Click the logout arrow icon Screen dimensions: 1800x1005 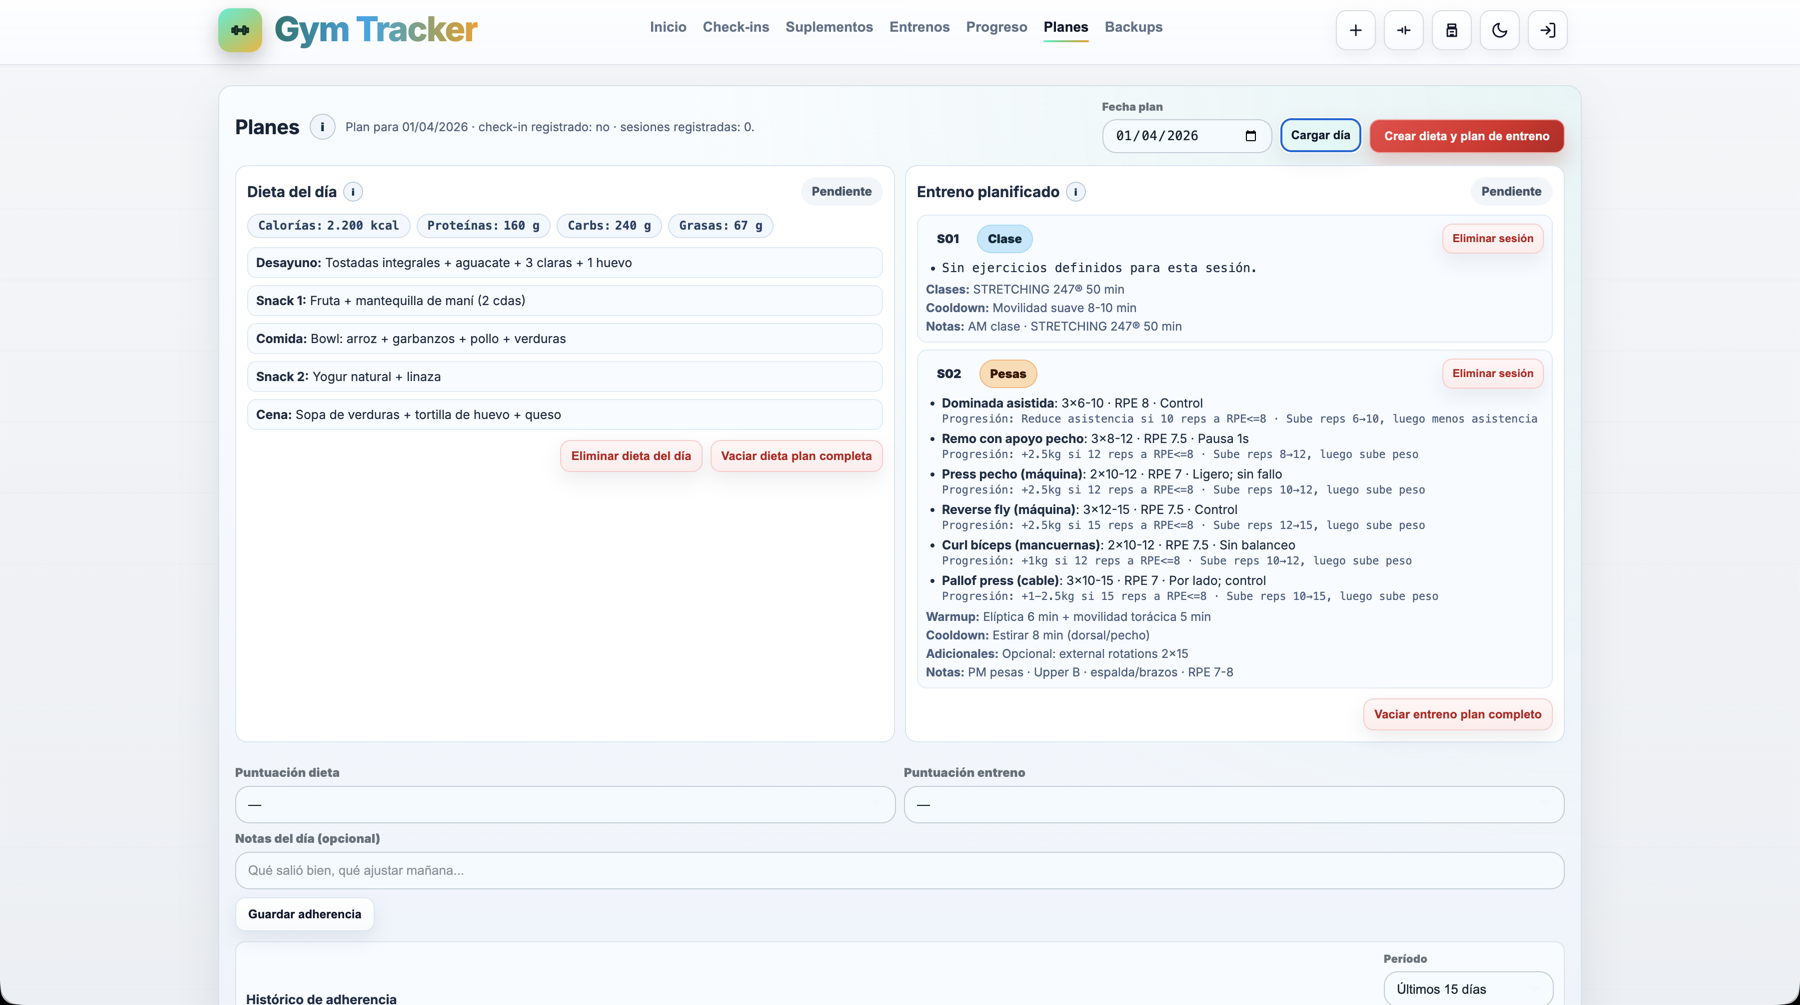[1547, 30]
